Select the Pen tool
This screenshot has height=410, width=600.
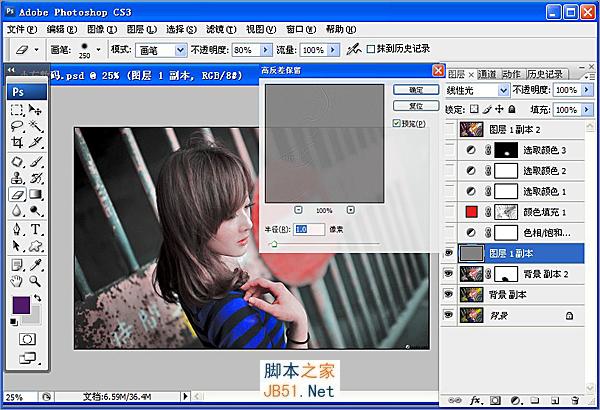tap(17, 229)
